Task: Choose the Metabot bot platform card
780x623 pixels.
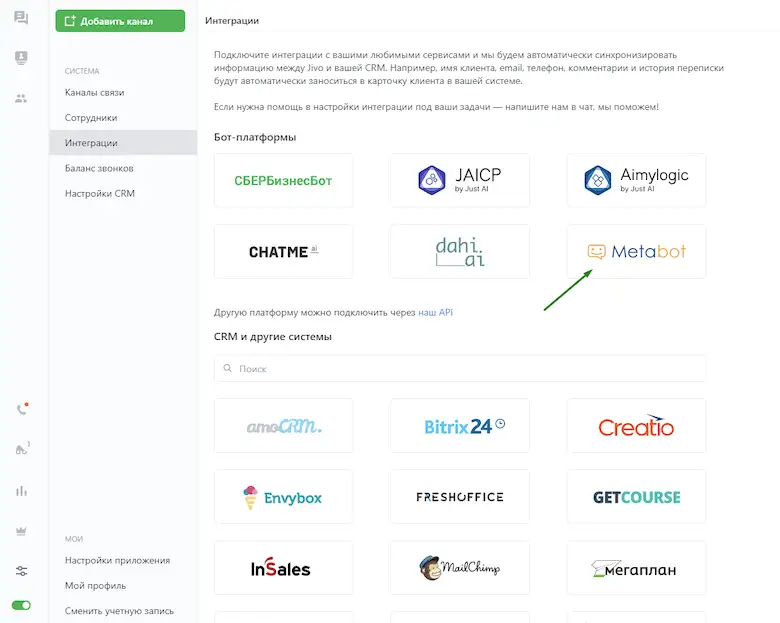Action: click(636, 251)
